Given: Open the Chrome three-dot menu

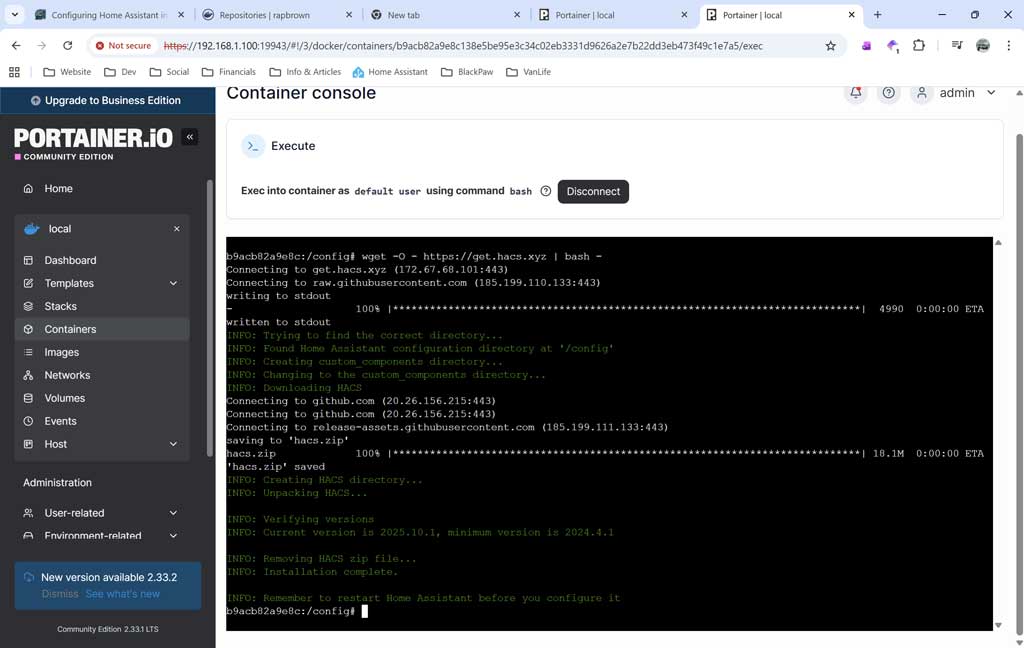Looking at the screenshot, I should tap(1008, 45).
